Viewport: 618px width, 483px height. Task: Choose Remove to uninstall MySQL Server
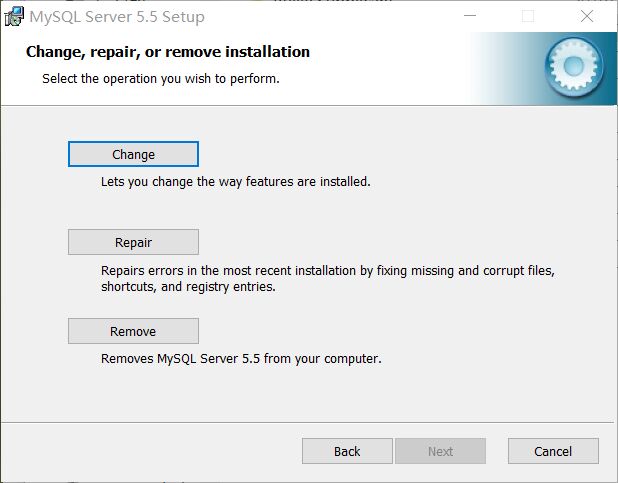point(133,331)
